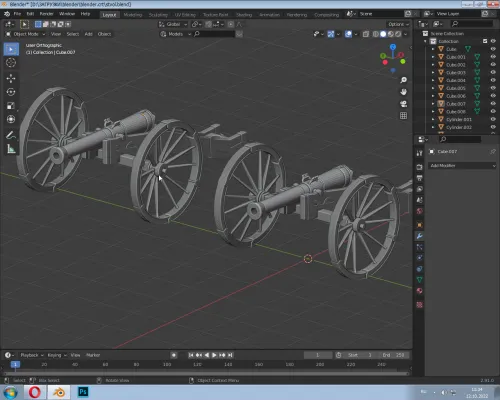Image resolution: width=500 pixels, height=400 pixels.
Task: Open the Material properties tab
Action: point(419,291)
